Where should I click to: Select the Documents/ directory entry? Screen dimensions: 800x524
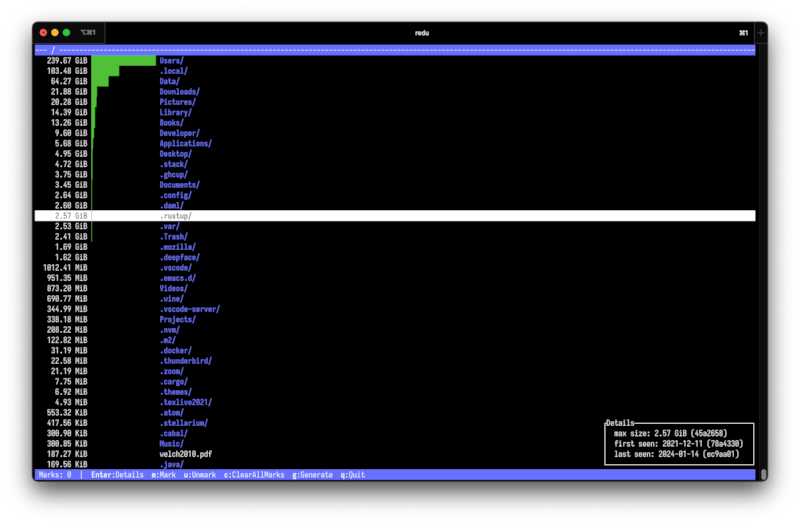(x=180, y=185)
